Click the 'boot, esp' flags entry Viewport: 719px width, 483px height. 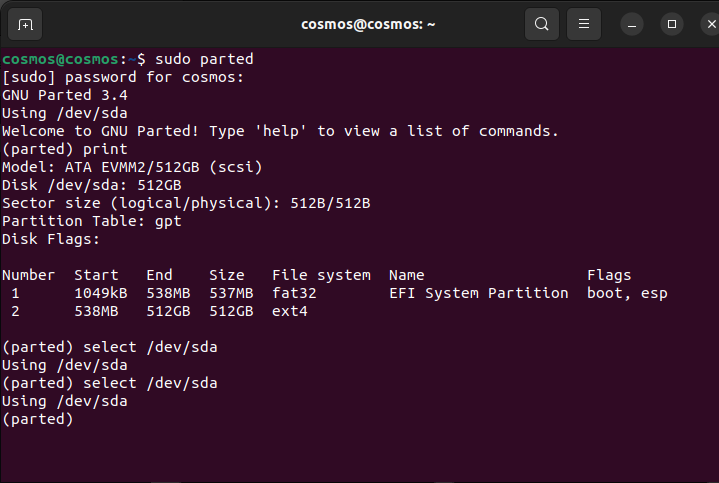[x=626, y=293]
